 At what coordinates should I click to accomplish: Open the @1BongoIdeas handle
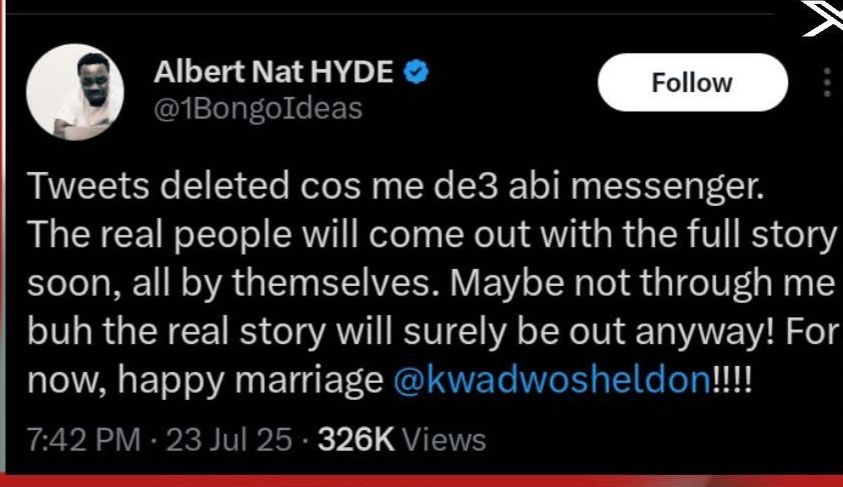[256, 107]
